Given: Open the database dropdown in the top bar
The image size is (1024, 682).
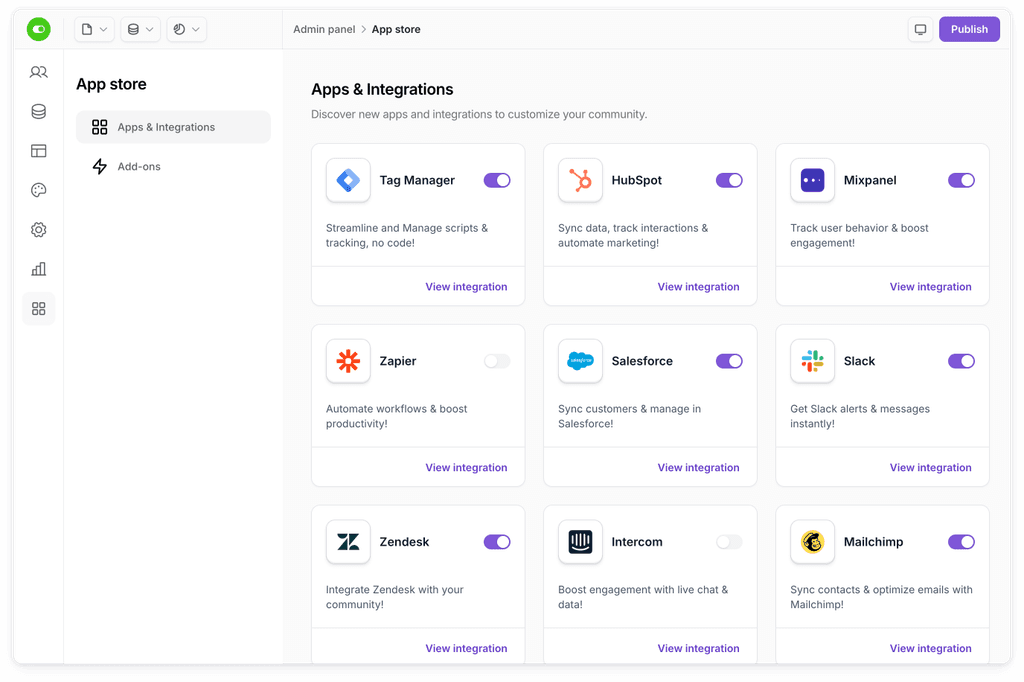Looking at the screenshot, I should pyautogui.click(x=141, y=30).
